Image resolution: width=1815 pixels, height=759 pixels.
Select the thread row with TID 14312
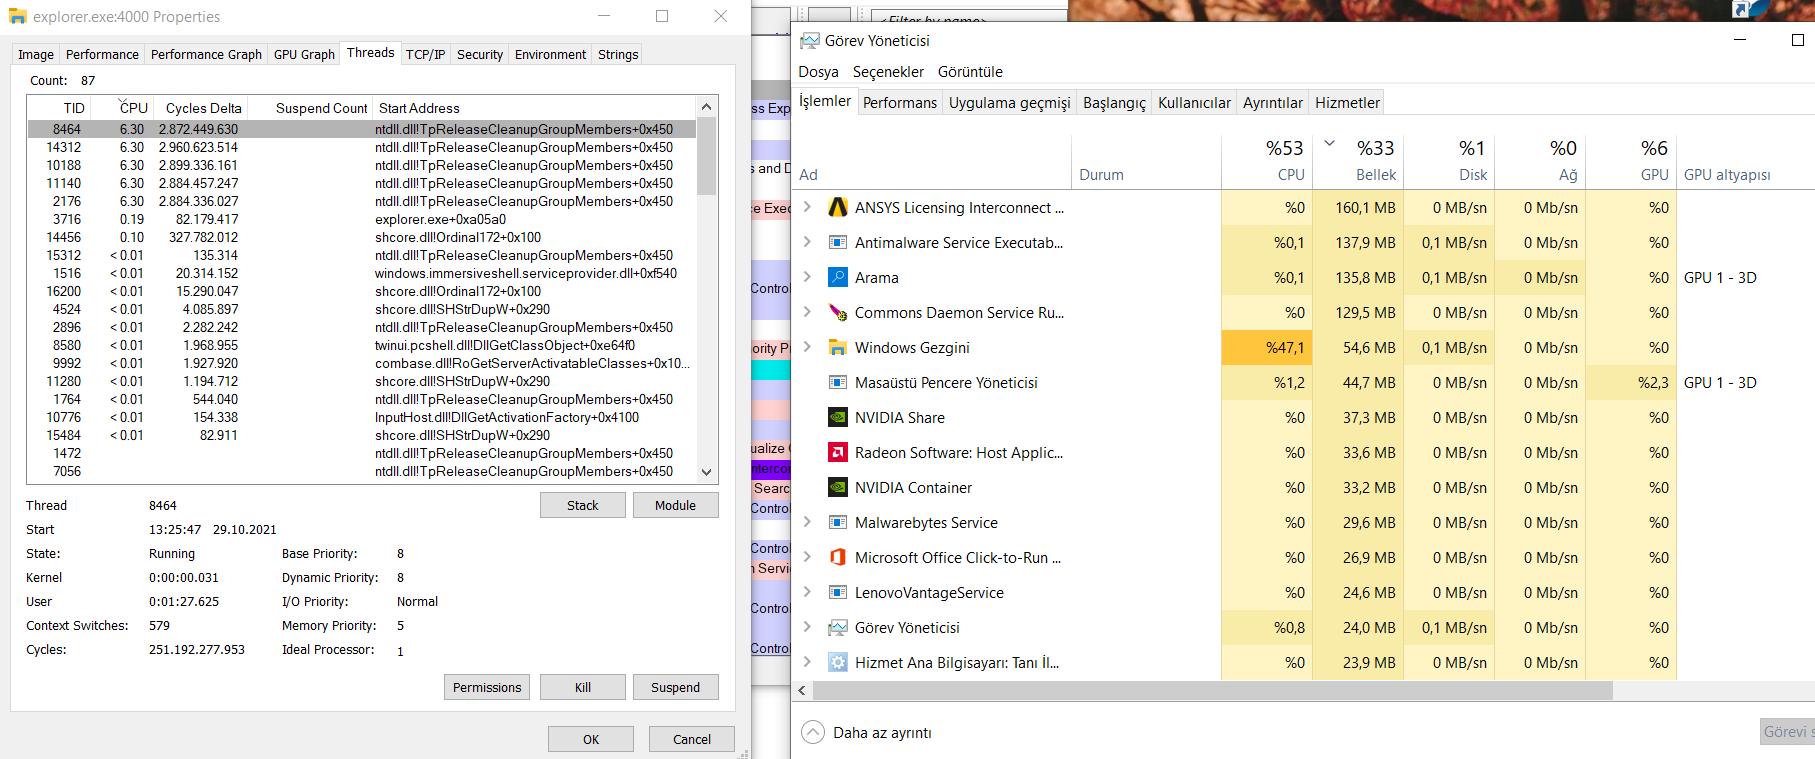pyautogui.click(x=362, y=147)
